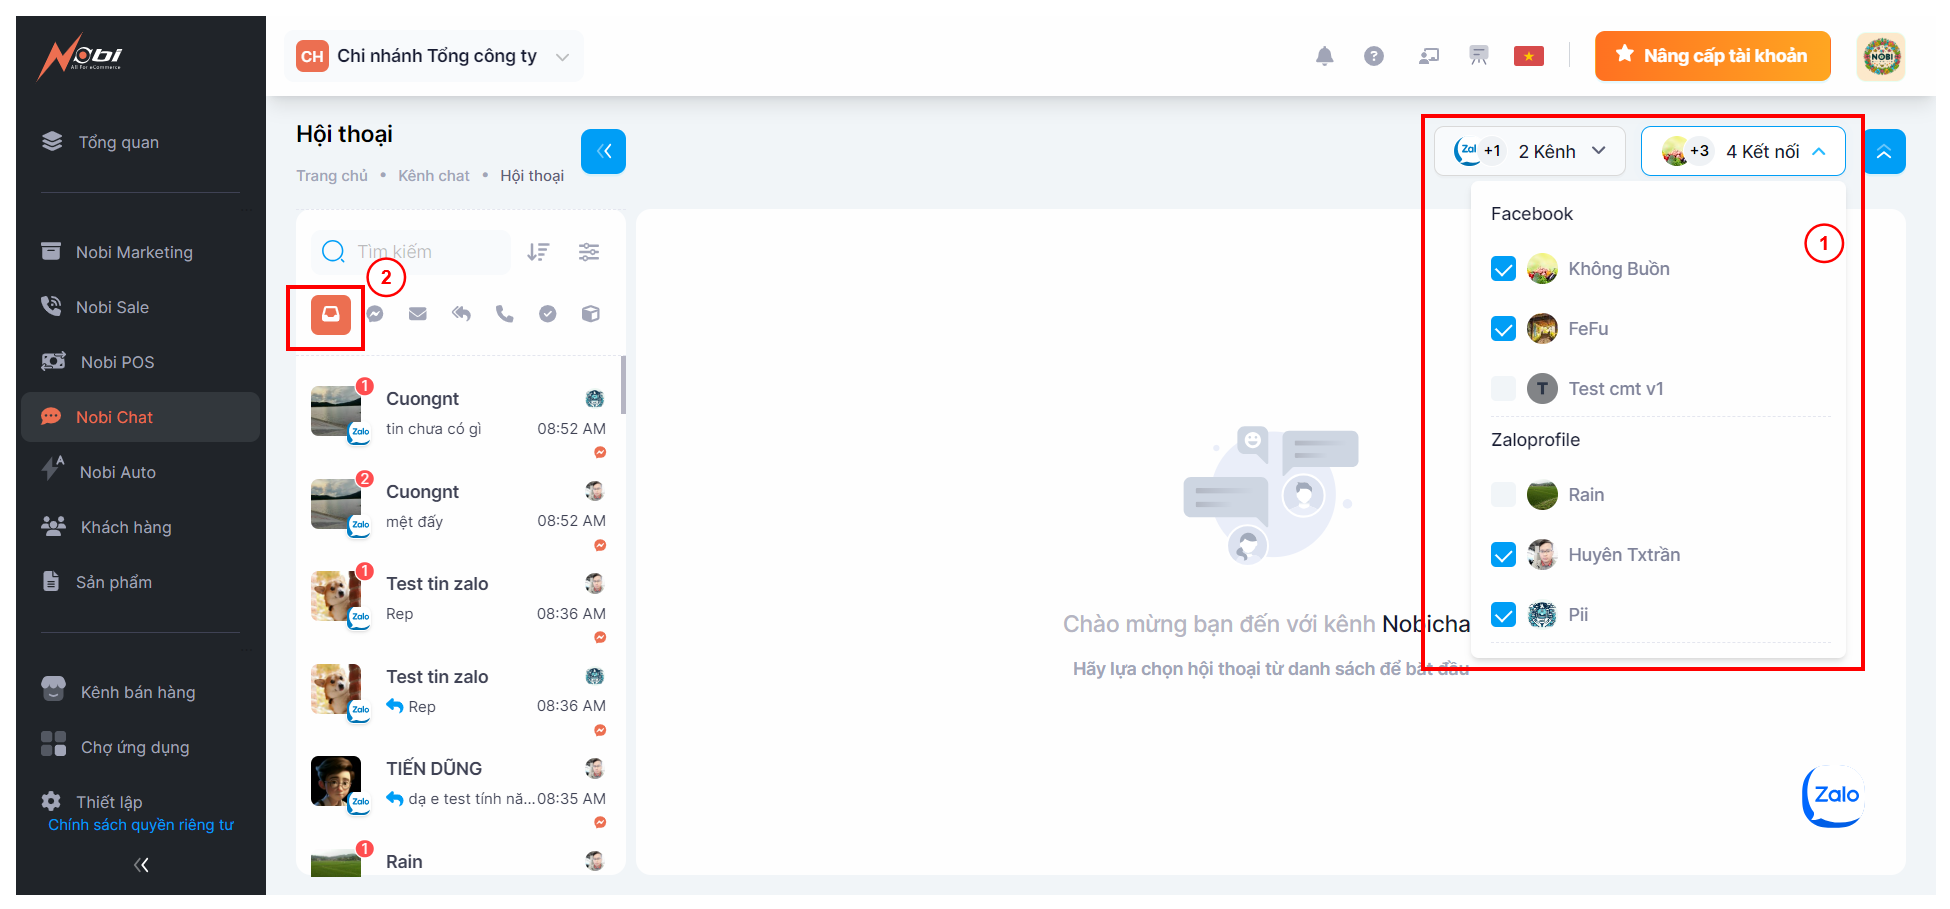This screenshot has width=1950, height=909.
Task: Go to Nobi Marketing in sidebar
Action: point(134,252)
